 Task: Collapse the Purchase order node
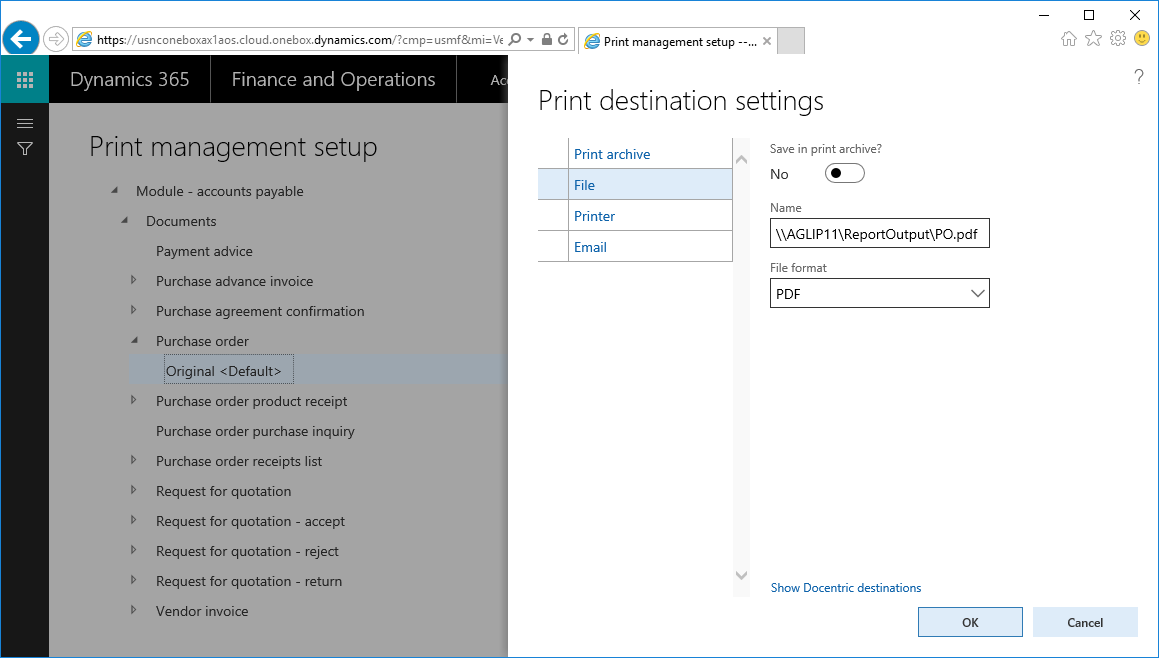click(135, 340)
